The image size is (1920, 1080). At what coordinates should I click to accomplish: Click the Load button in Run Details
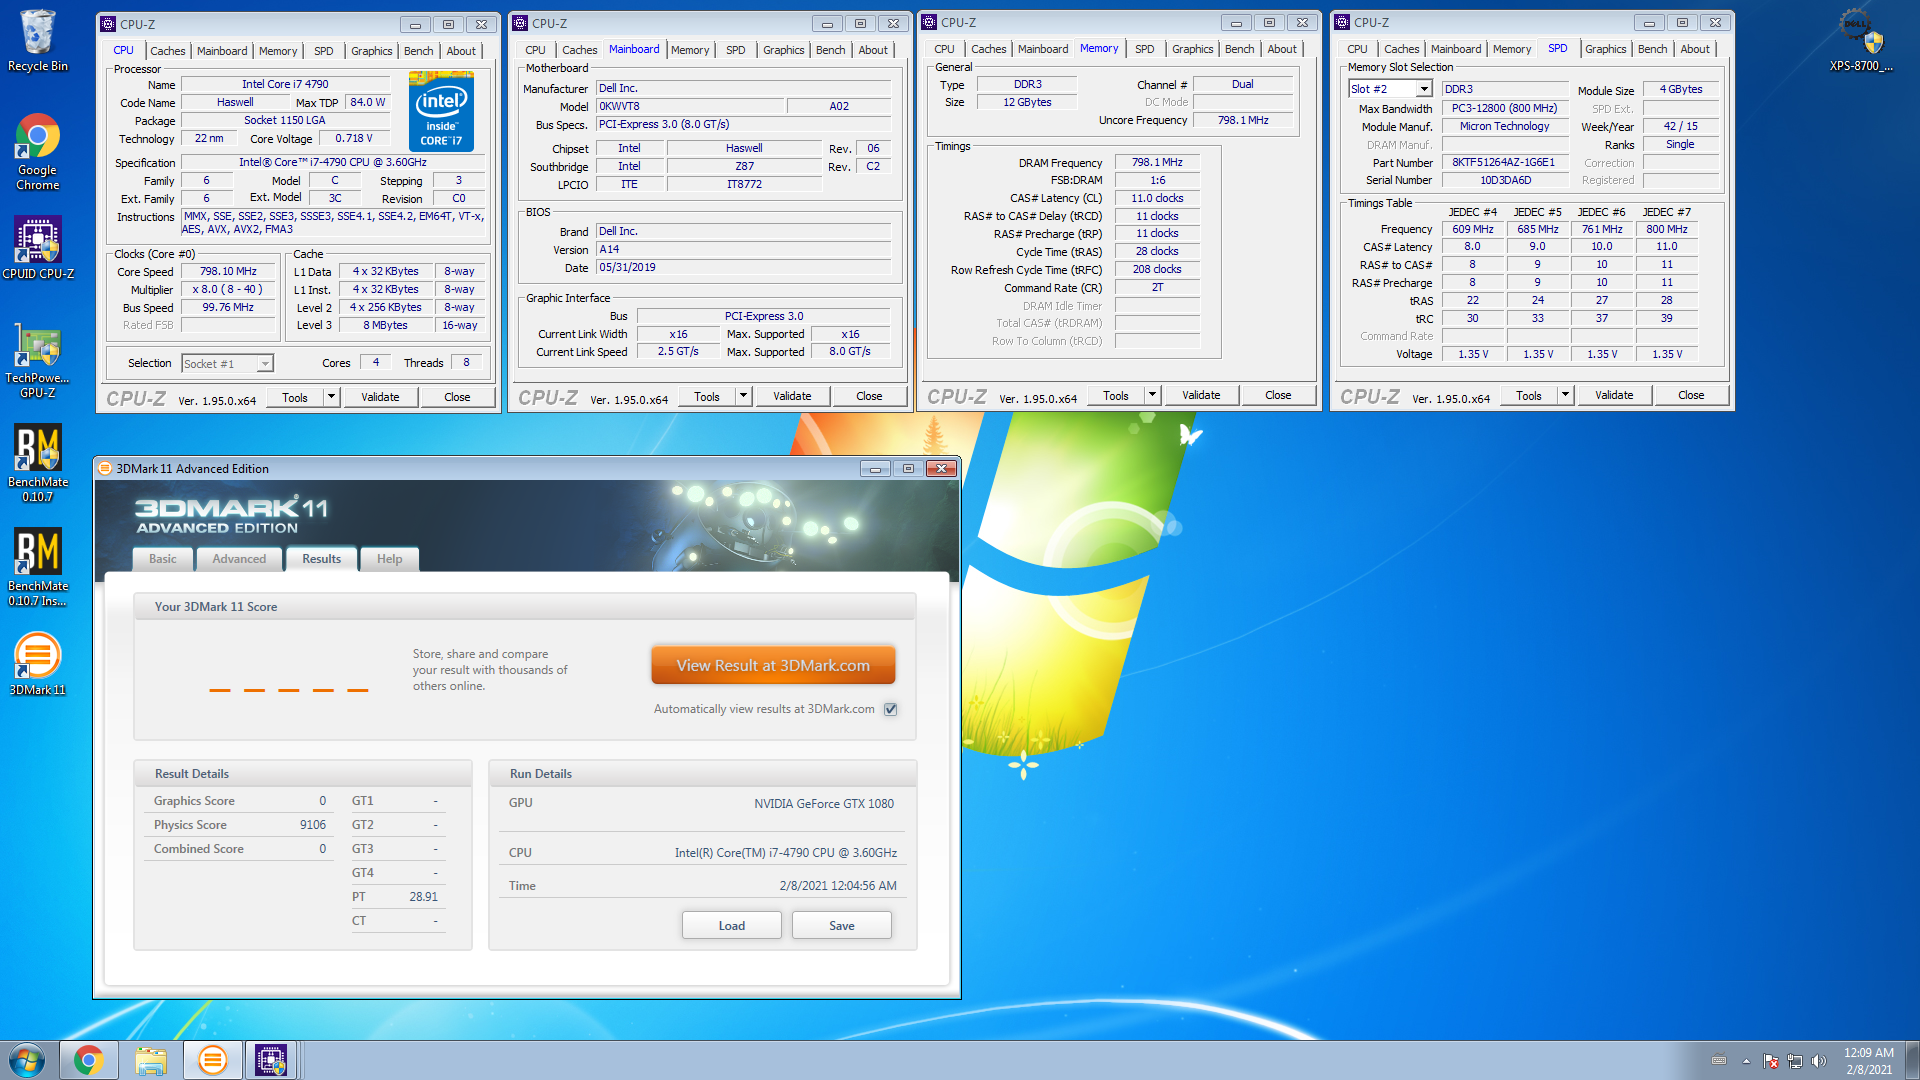tap(732, 925)
